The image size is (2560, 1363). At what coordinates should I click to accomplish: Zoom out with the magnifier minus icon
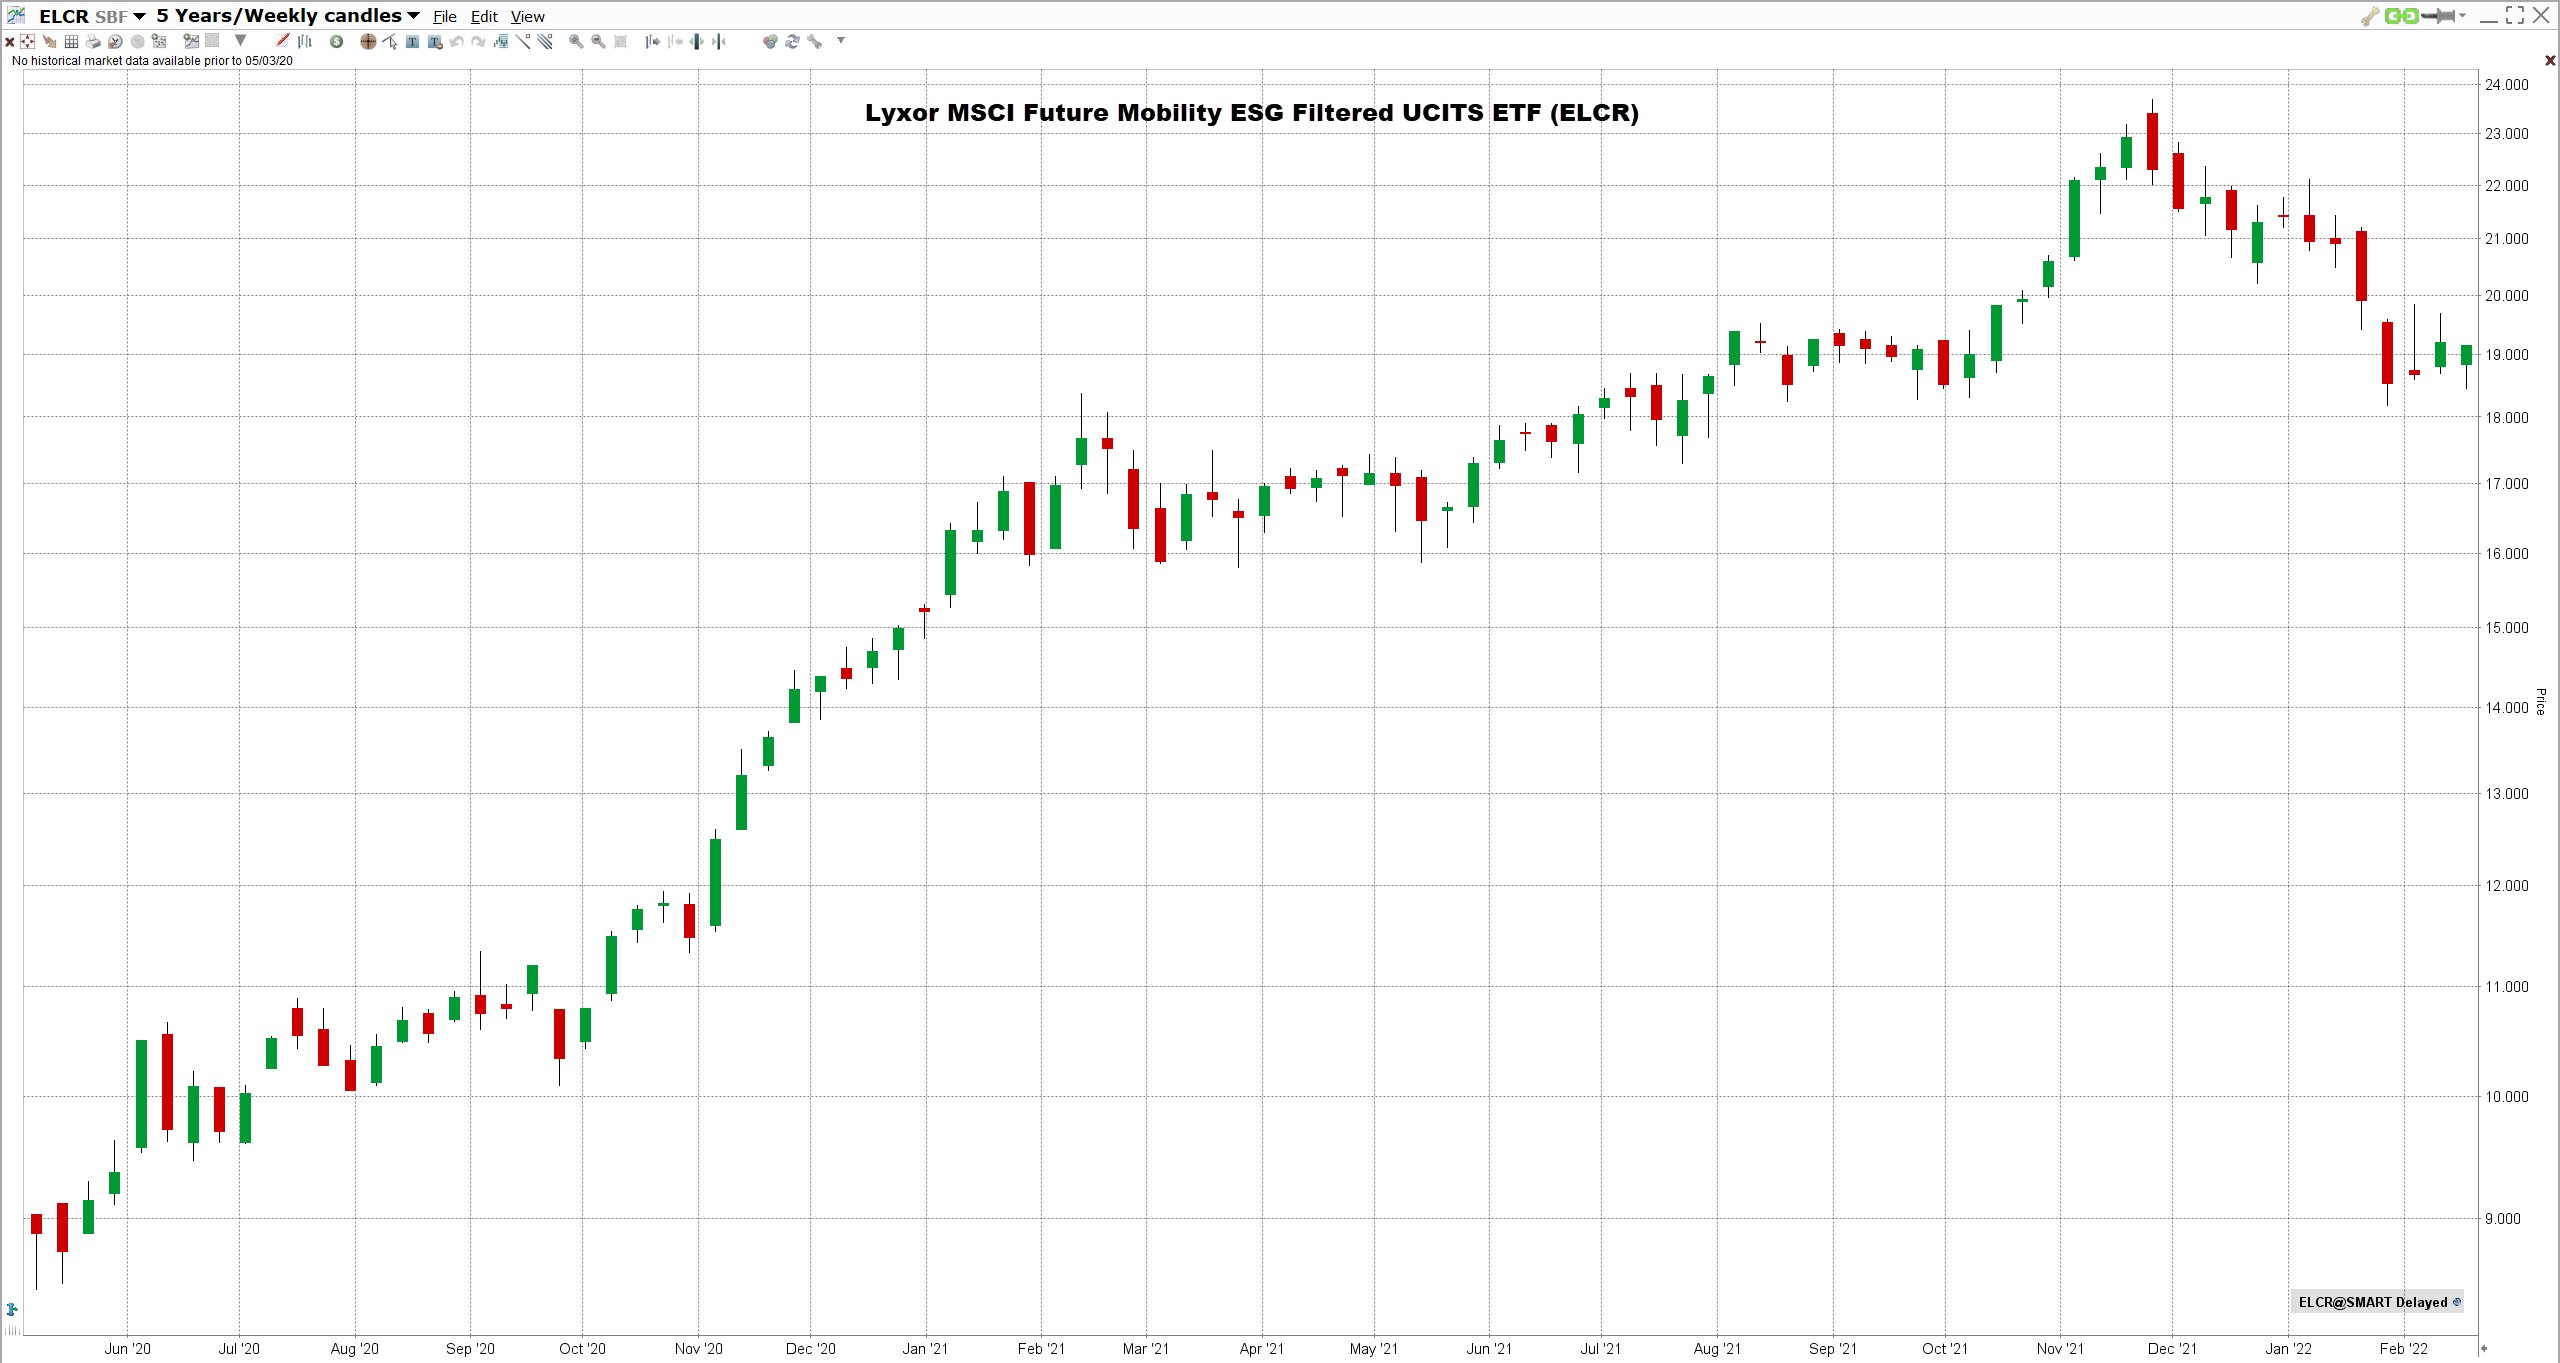click(598, 42)
